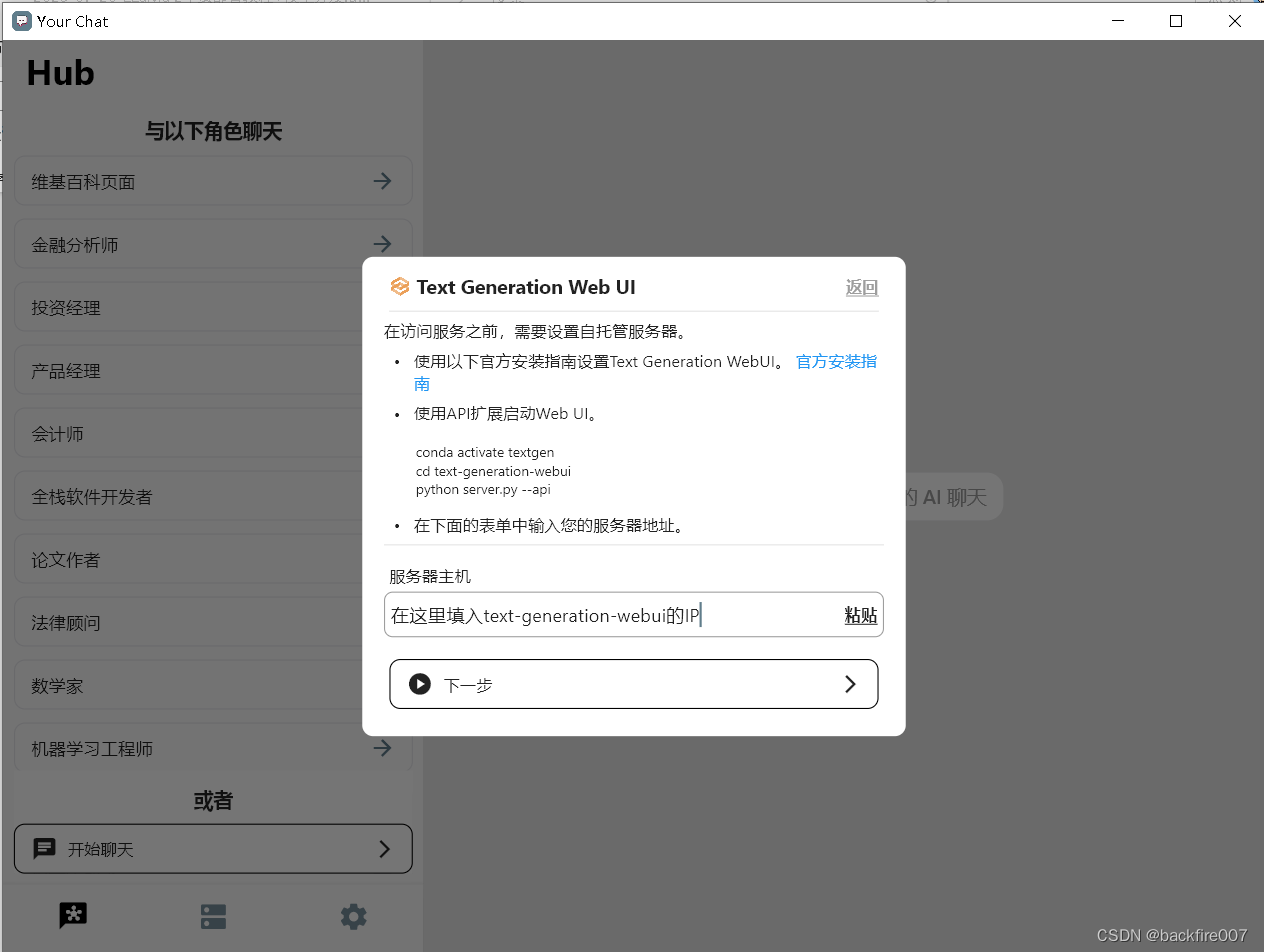This screenshot has width=1264, height=952.
Task: Click the text 'conda activate textgen'
Action: (x=485, y=452)
